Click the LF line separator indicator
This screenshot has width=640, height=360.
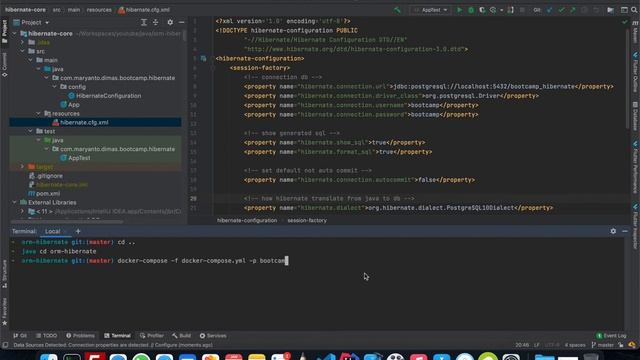pos(537,345)
